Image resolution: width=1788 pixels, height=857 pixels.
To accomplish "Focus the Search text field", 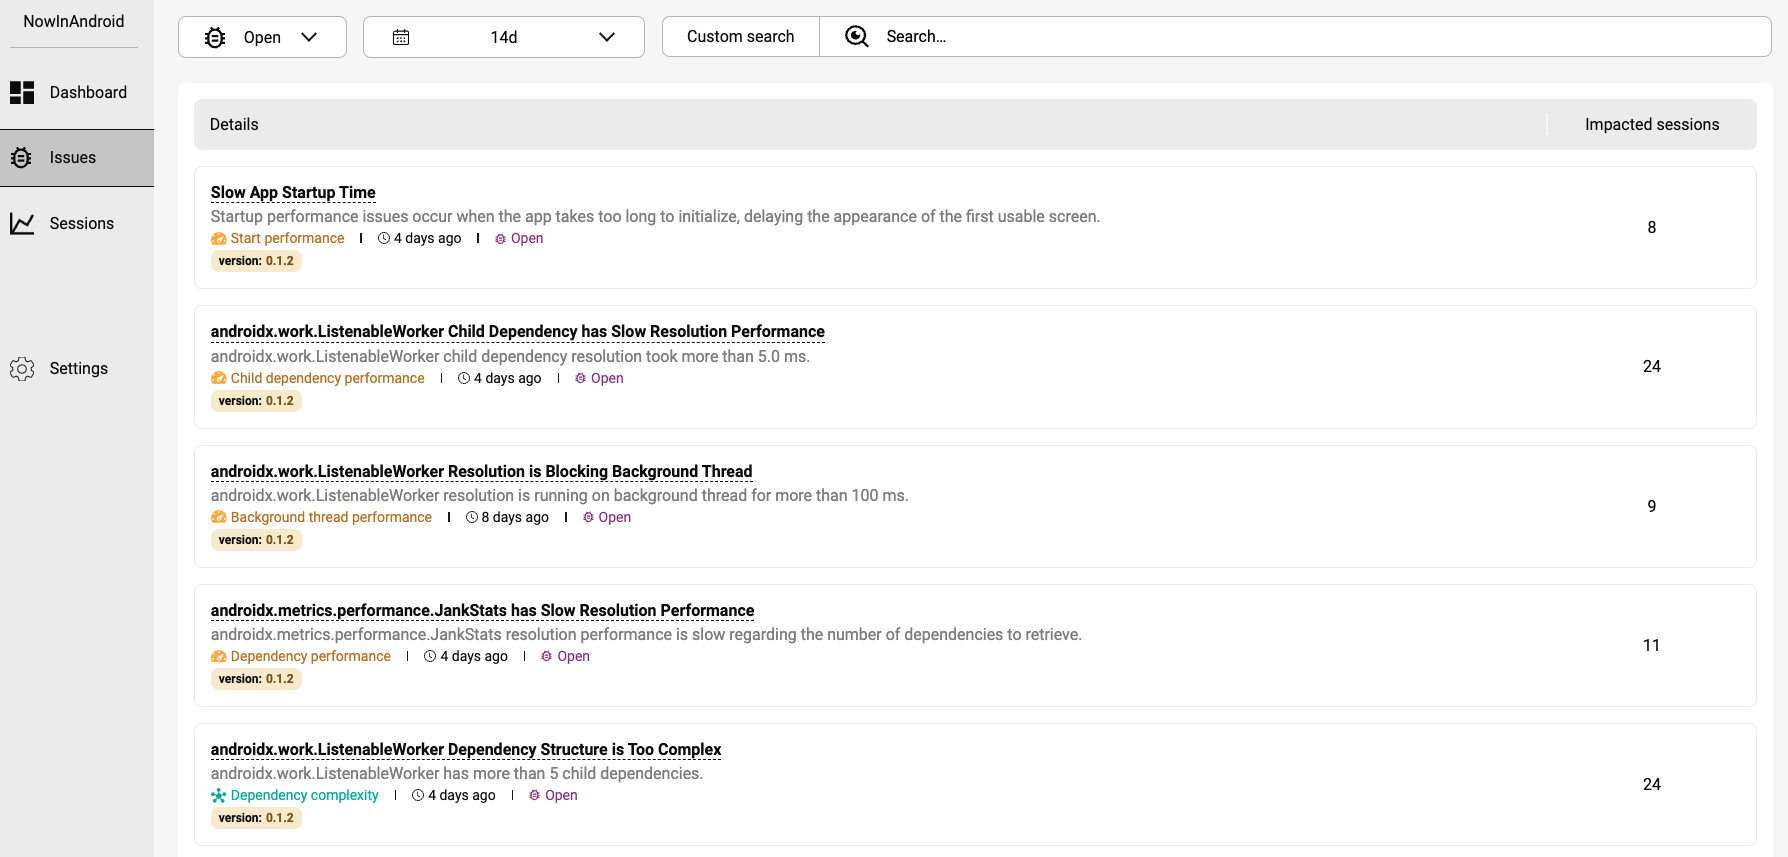I will [1300, 37].
